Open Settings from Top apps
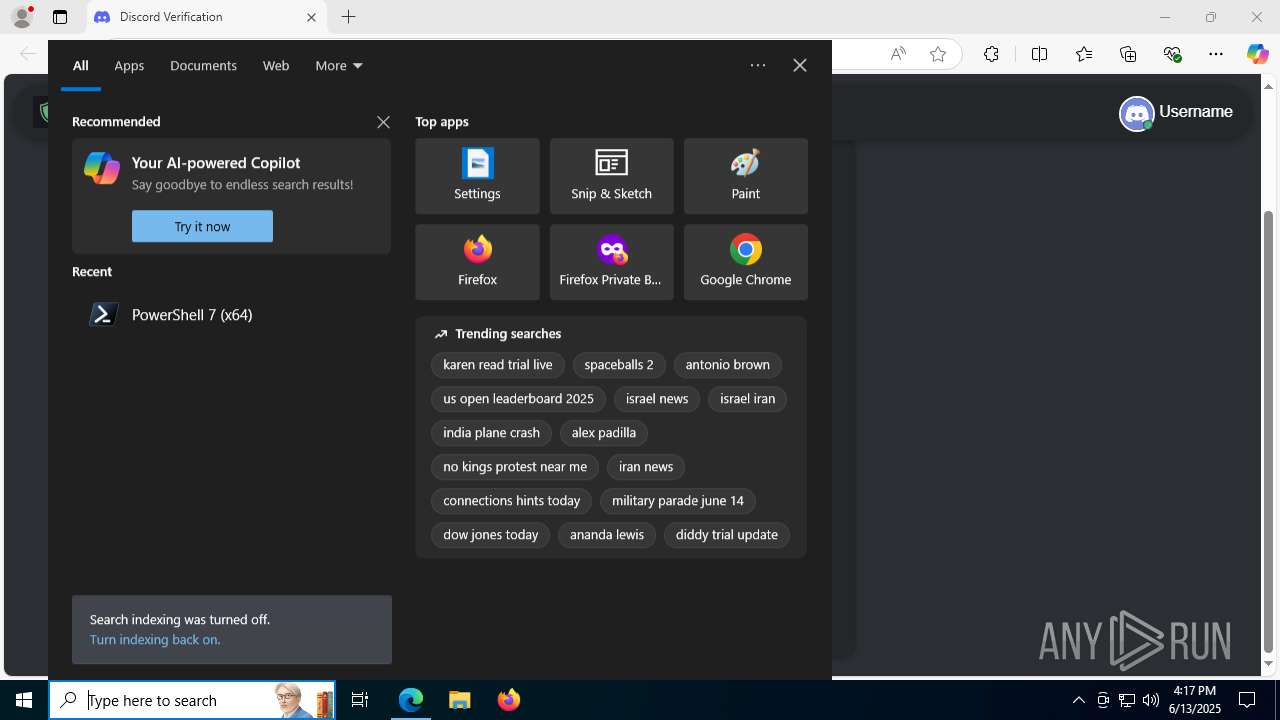The width and height of the screenshot is (1280, 720). click(x=477, y=176)
